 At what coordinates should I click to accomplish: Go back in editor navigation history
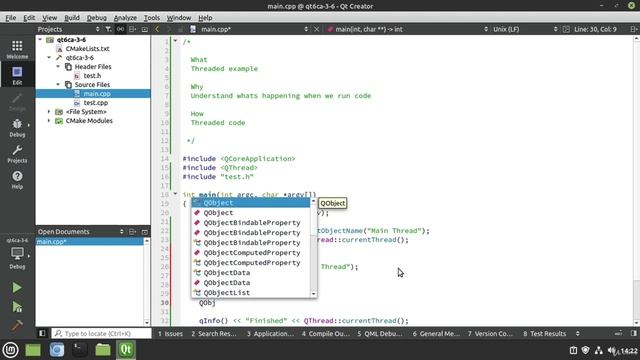tap(157, 29)
